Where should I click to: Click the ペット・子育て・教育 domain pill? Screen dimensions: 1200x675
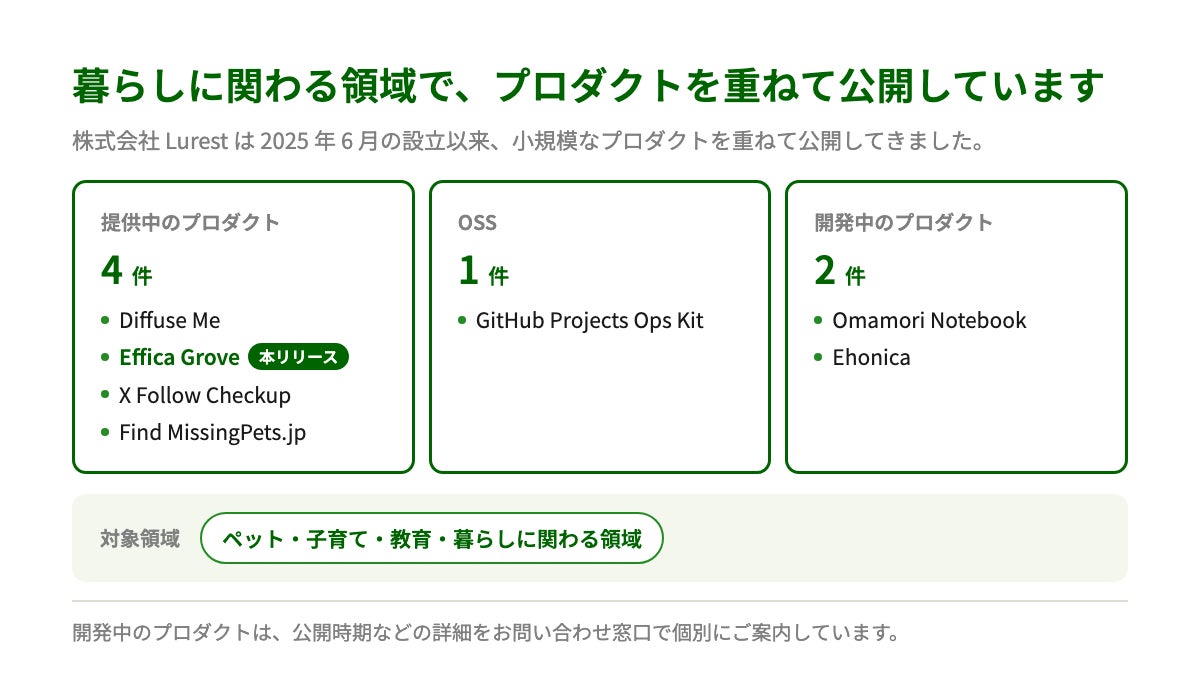432,539
